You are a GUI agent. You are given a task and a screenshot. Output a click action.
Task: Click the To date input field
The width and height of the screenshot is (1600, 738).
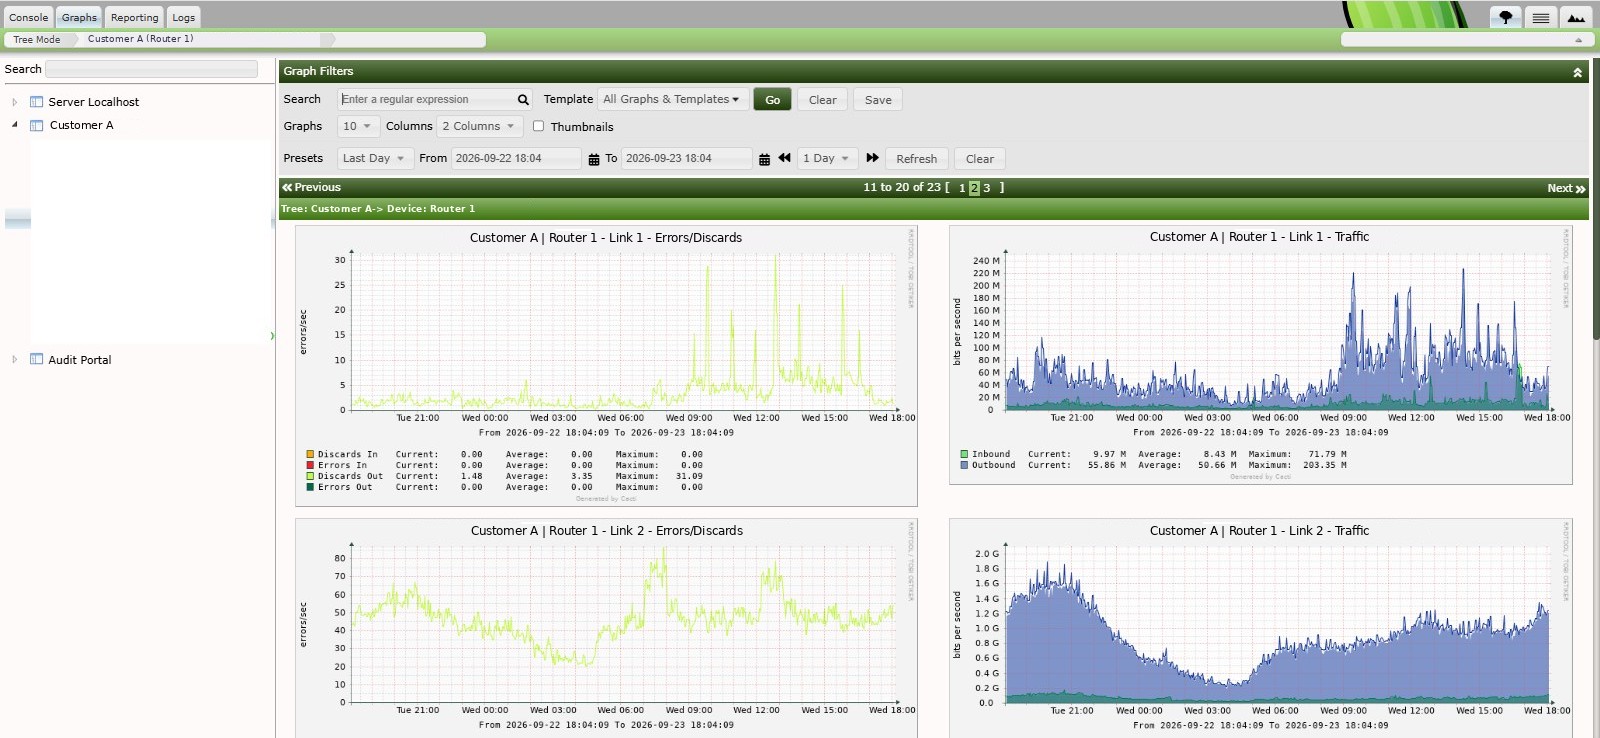[x=686, y=158]
